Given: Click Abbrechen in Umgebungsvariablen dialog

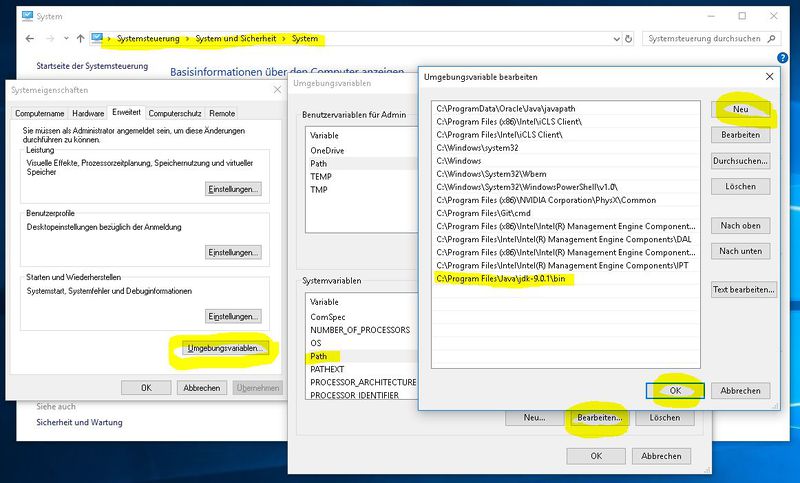Looking at the screenshot, I should click(661, 456).
